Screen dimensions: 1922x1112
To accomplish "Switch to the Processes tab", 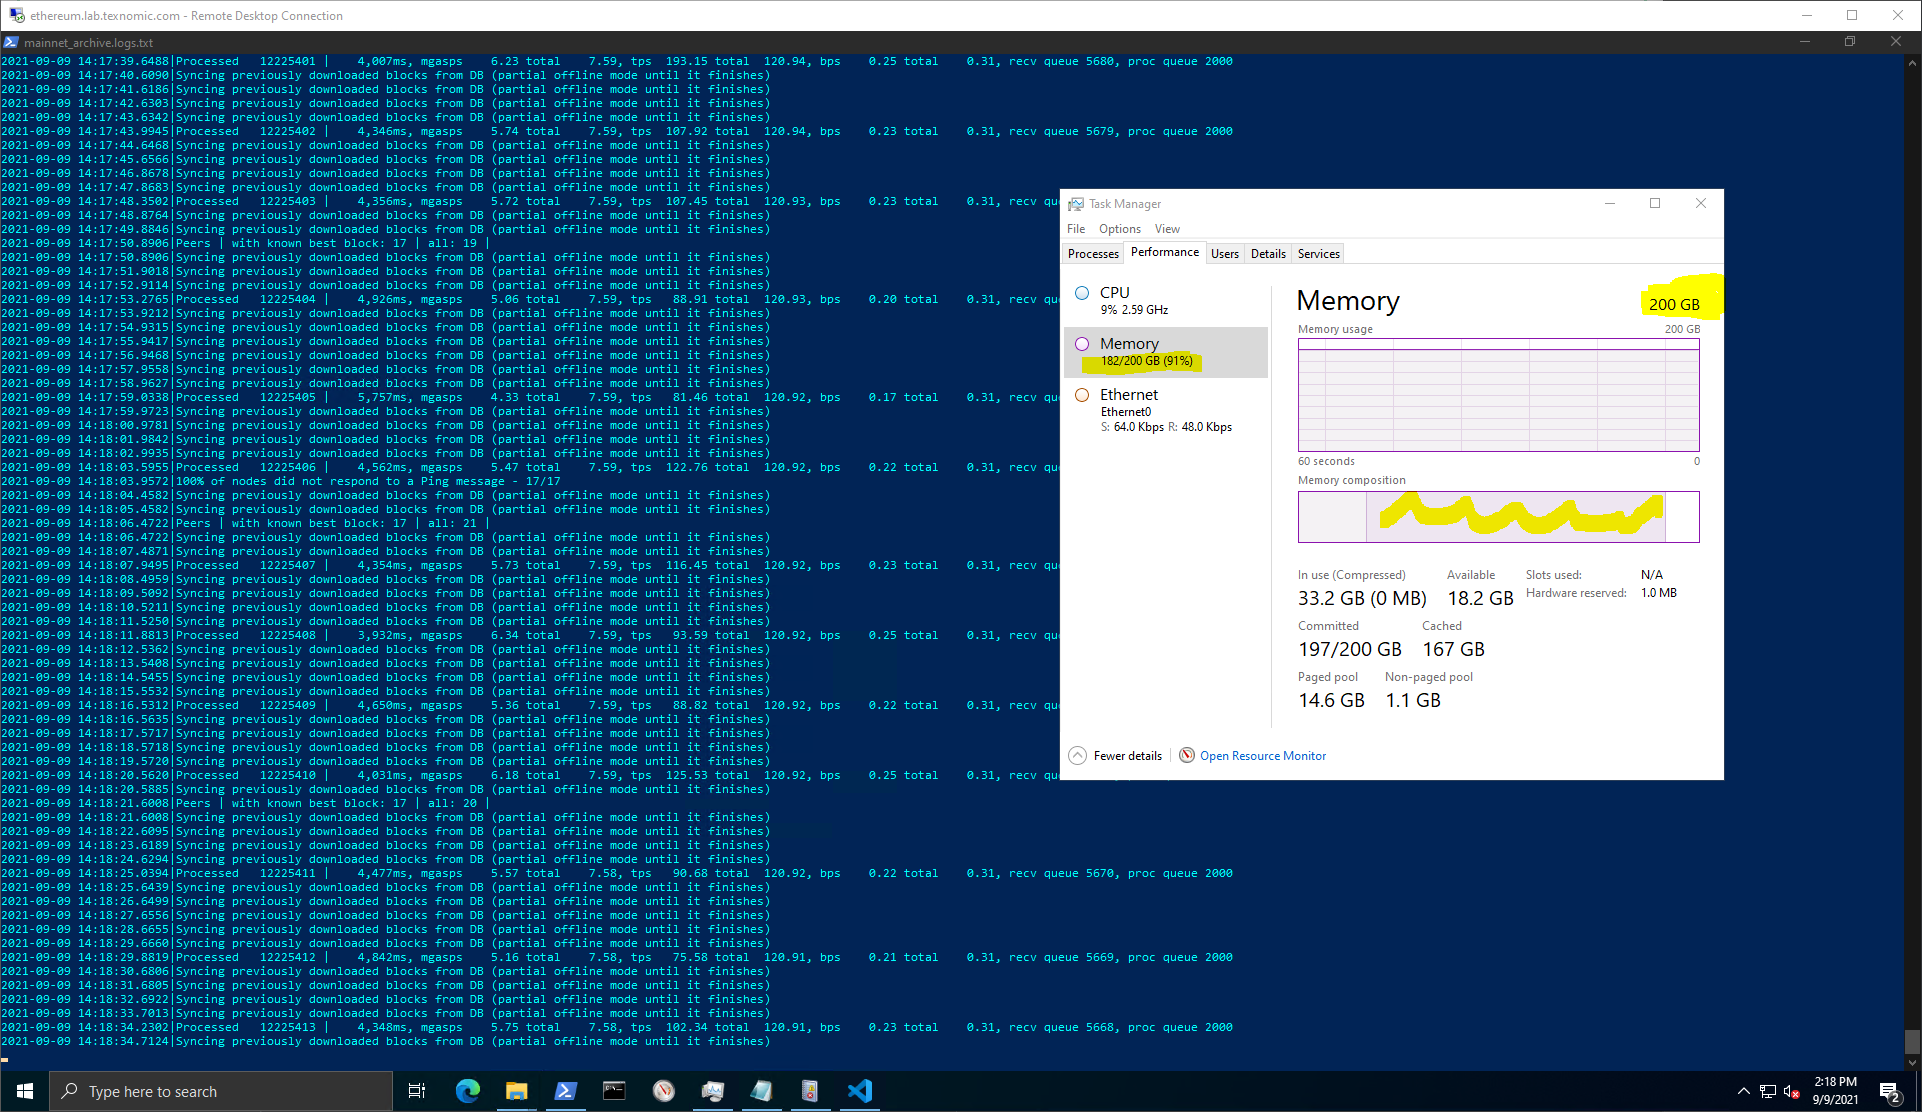I will 1093,254.
